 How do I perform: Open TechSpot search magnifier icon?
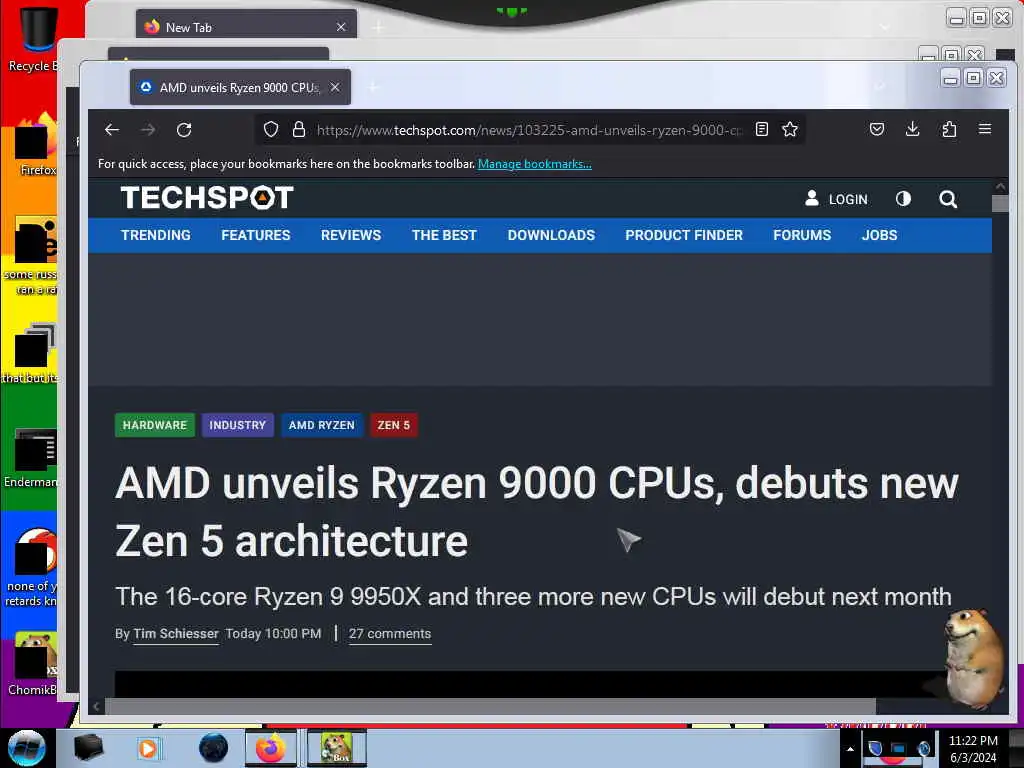[x=948, y=199]
